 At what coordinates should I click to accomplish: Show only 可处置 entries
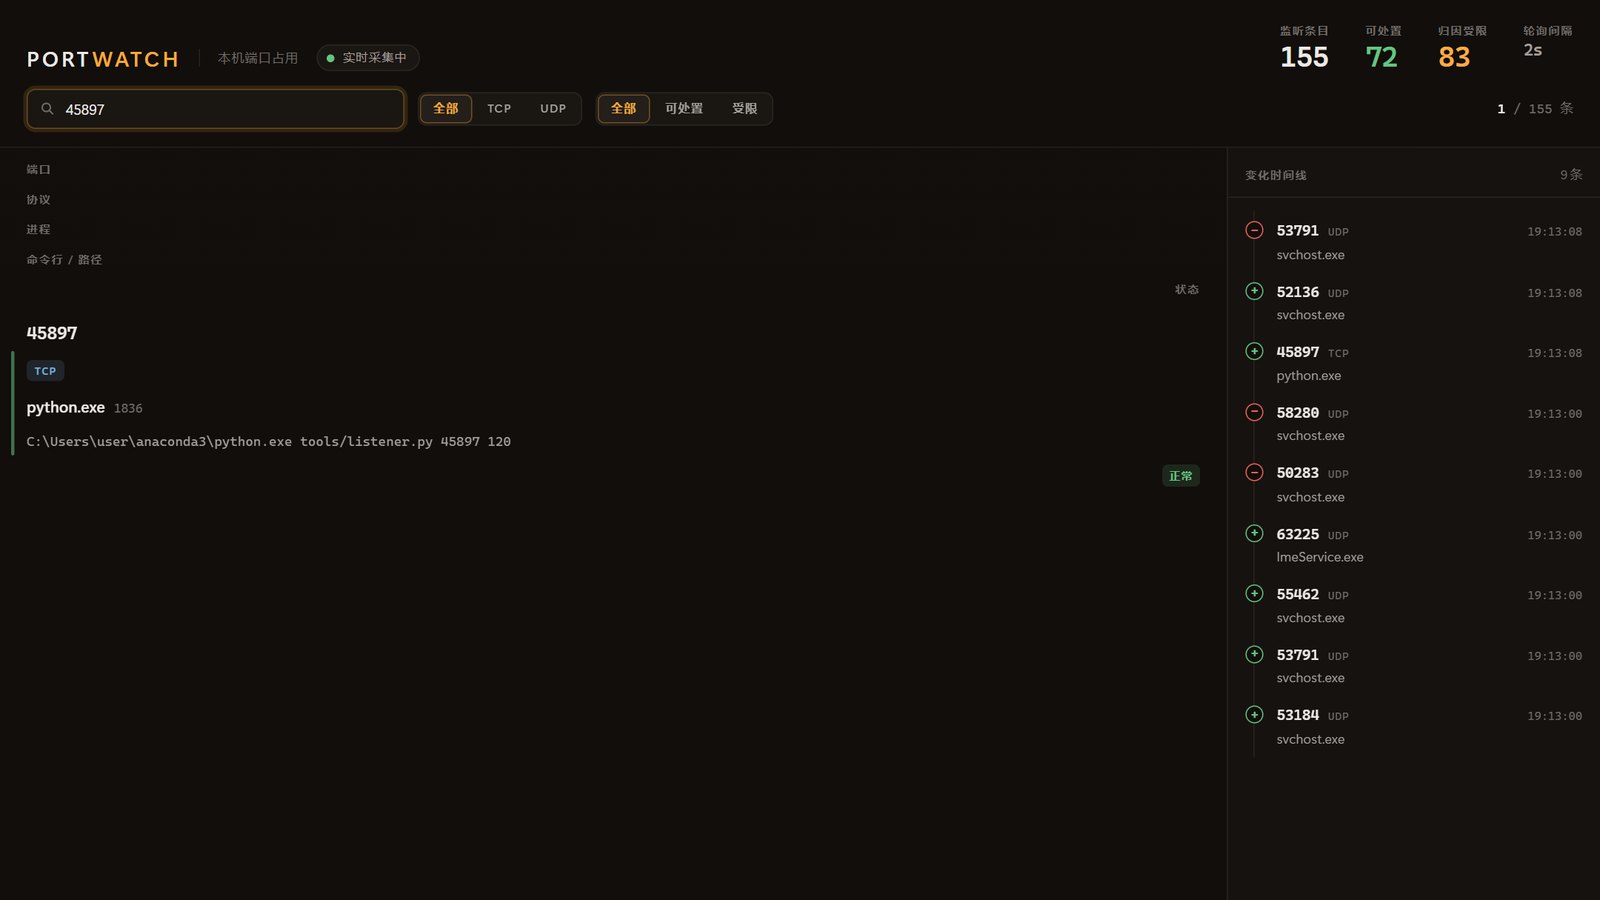684,108
